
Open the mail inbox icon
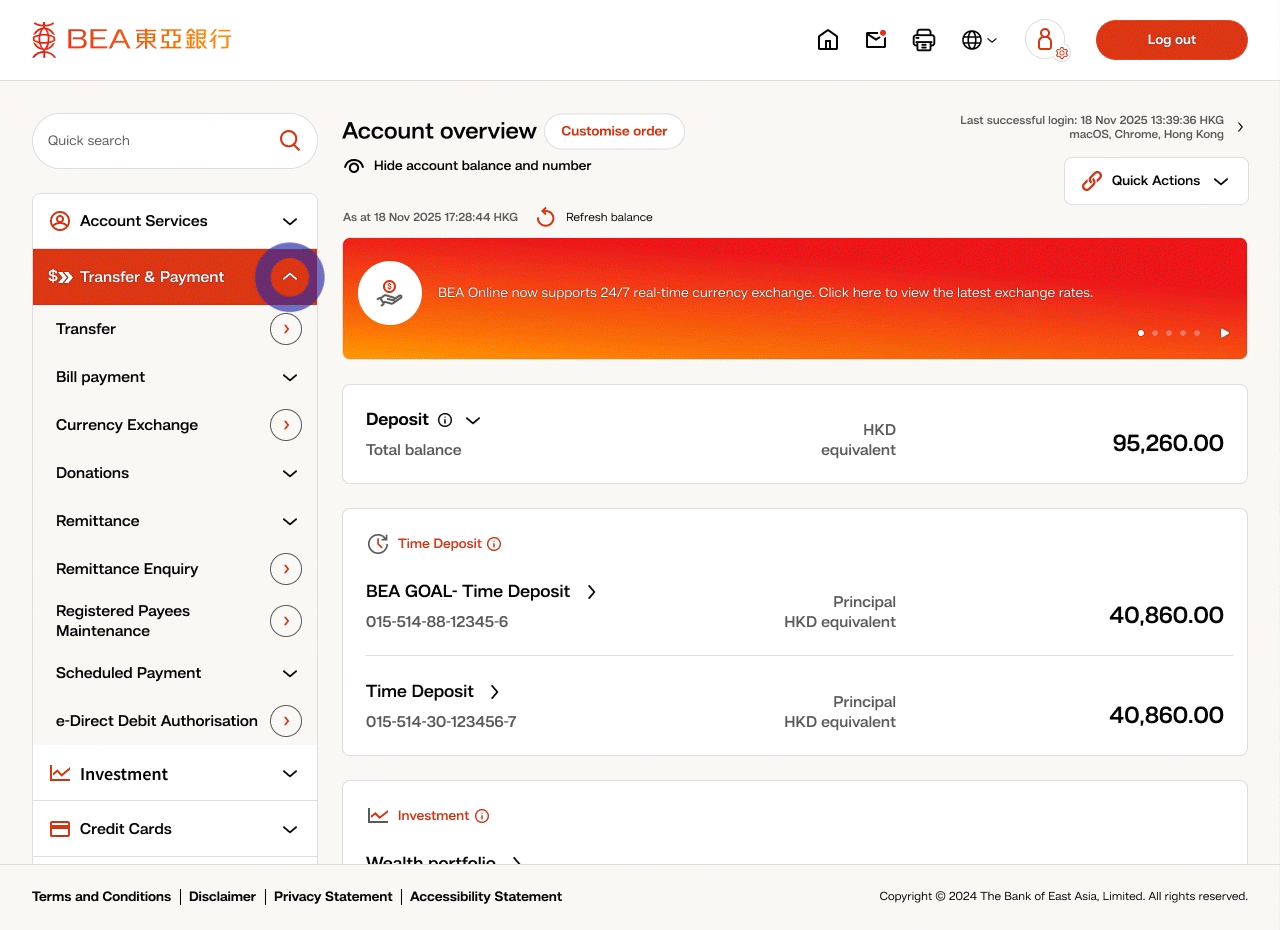[876, 40]
